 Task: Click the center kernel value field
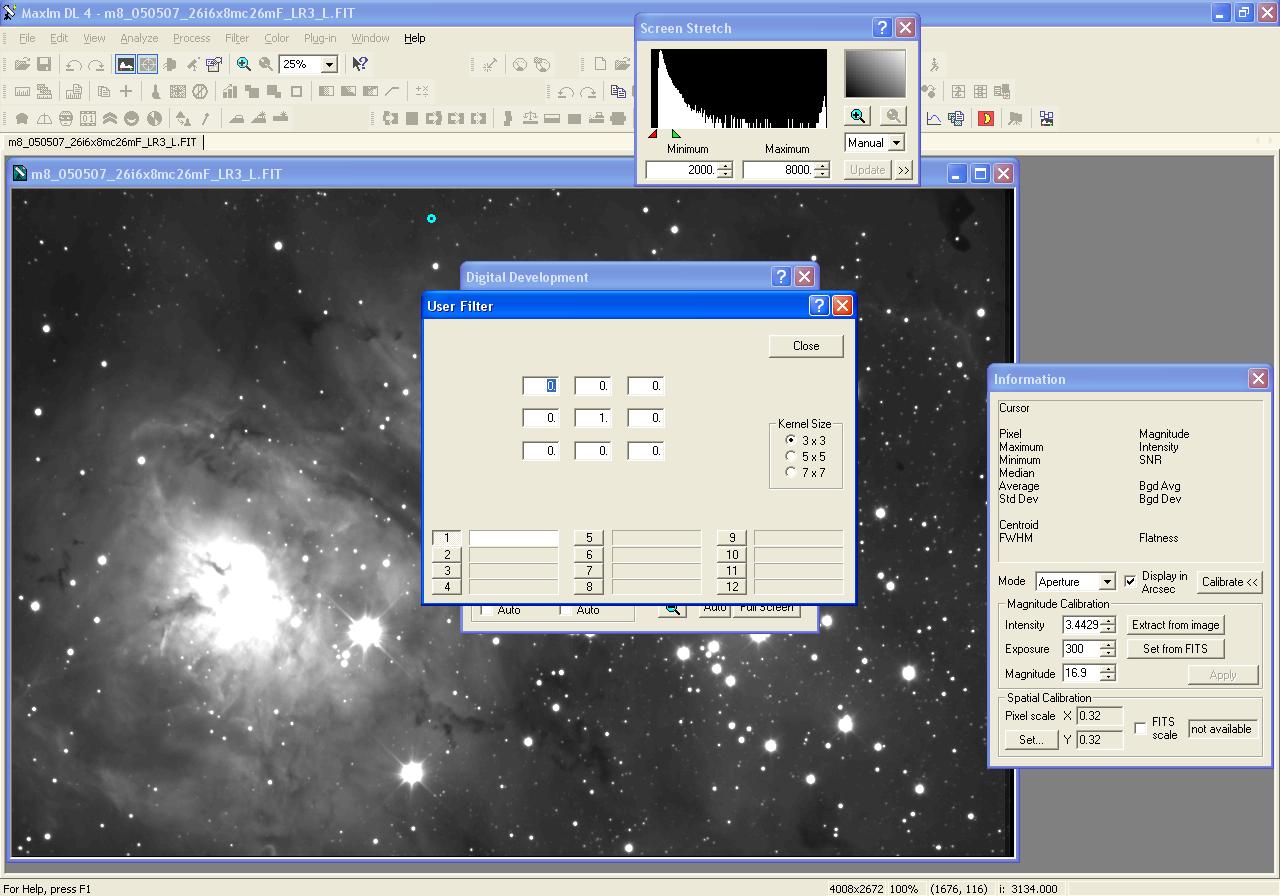coord(592,418)
